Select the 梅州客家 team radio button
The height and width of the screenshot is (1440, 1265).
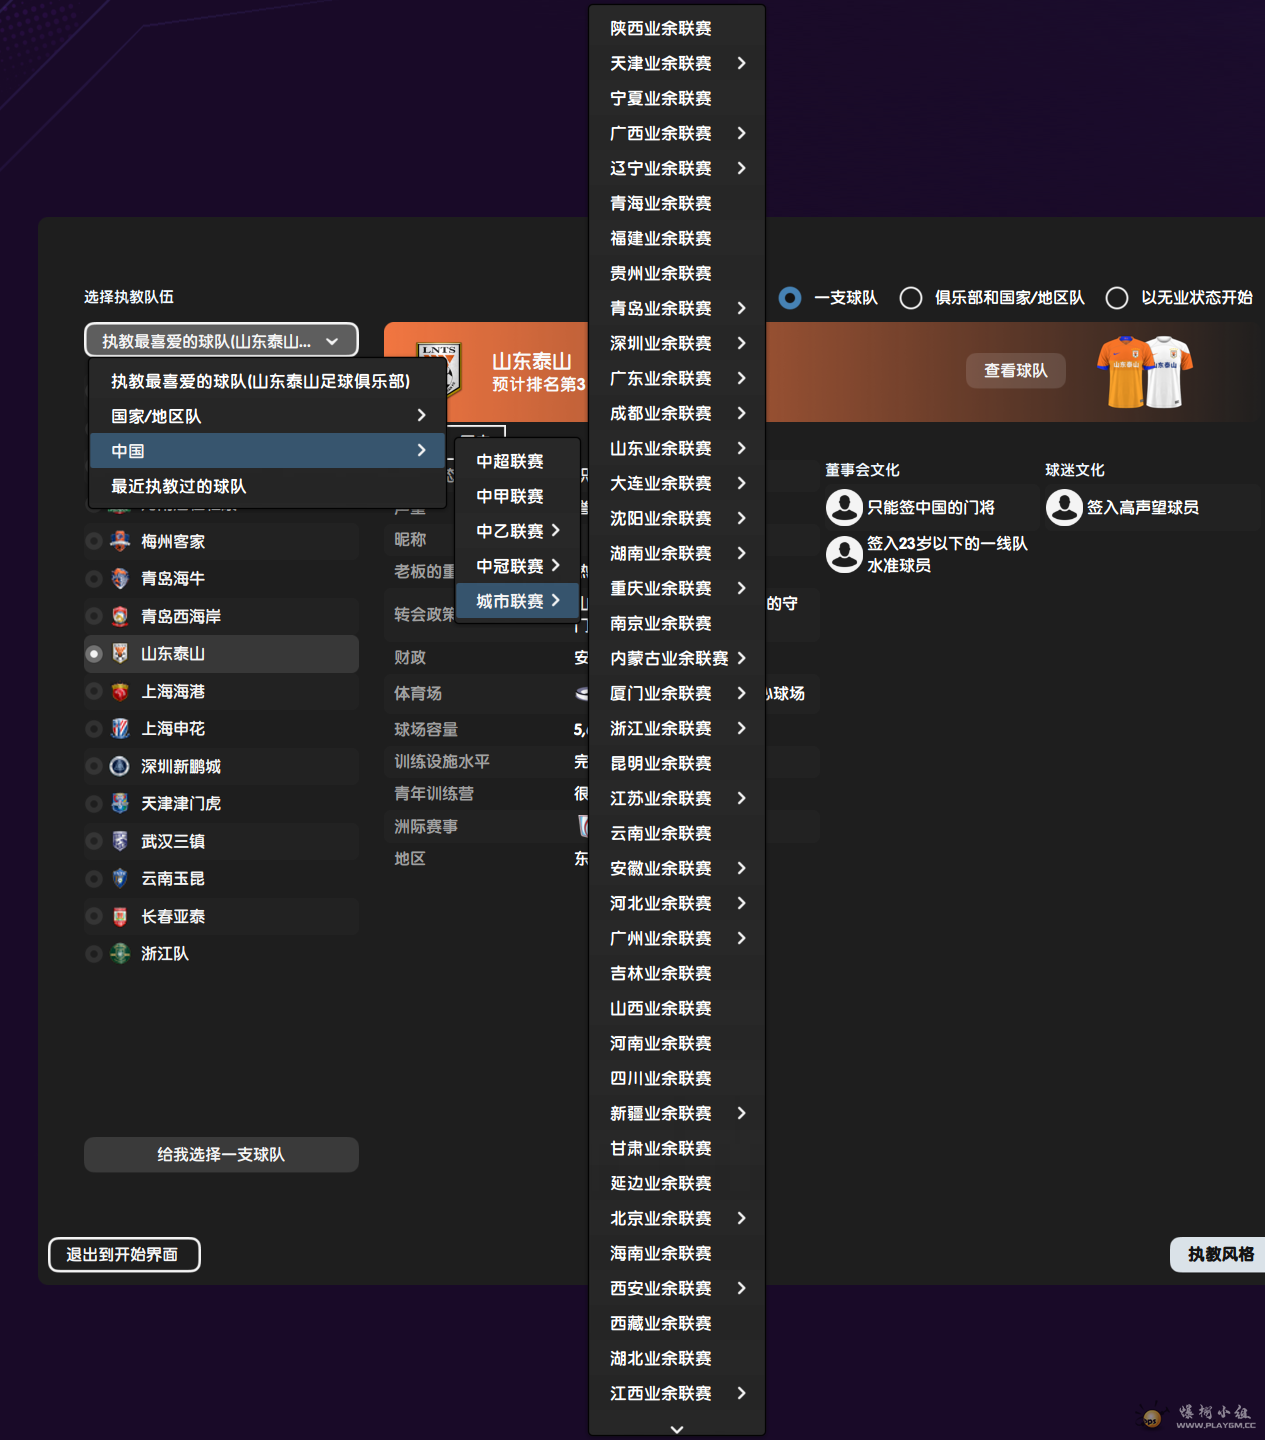click(x=94, y=541)
